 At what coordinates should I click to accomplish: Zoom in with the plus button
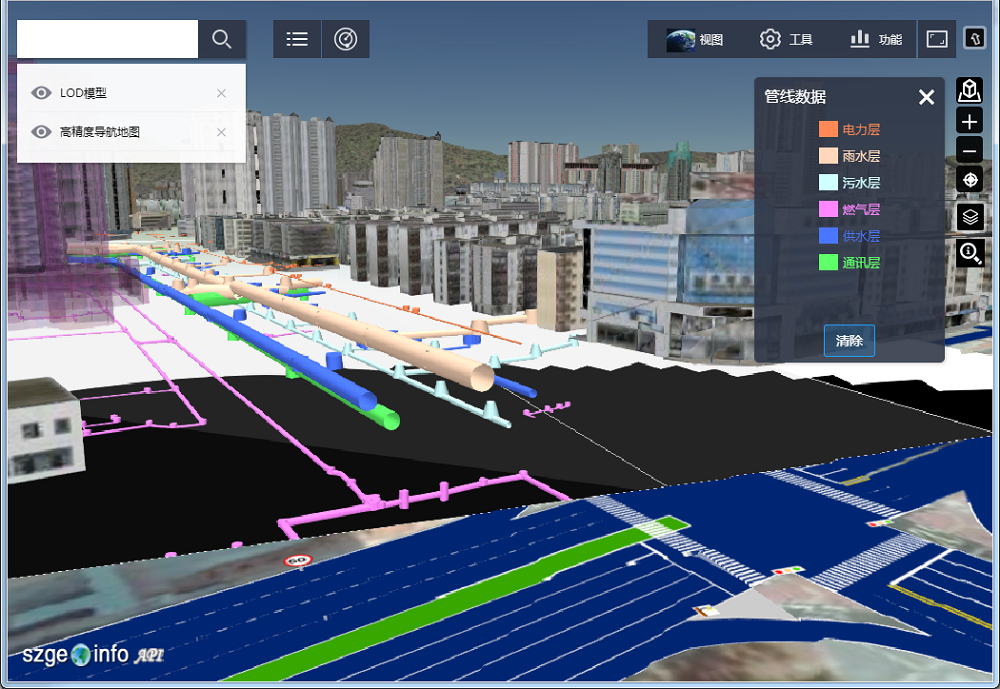pyautogui.click(x=969, y=122)
